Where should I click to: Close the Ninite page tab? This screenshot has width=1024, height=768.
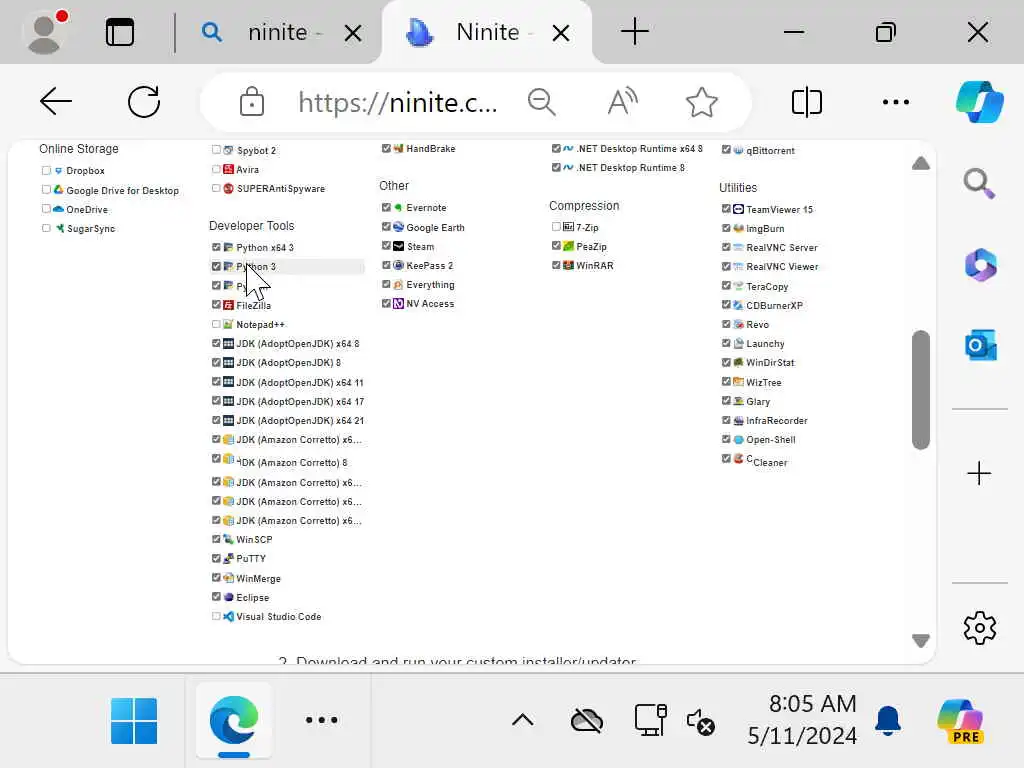click(x=560, y=33)
